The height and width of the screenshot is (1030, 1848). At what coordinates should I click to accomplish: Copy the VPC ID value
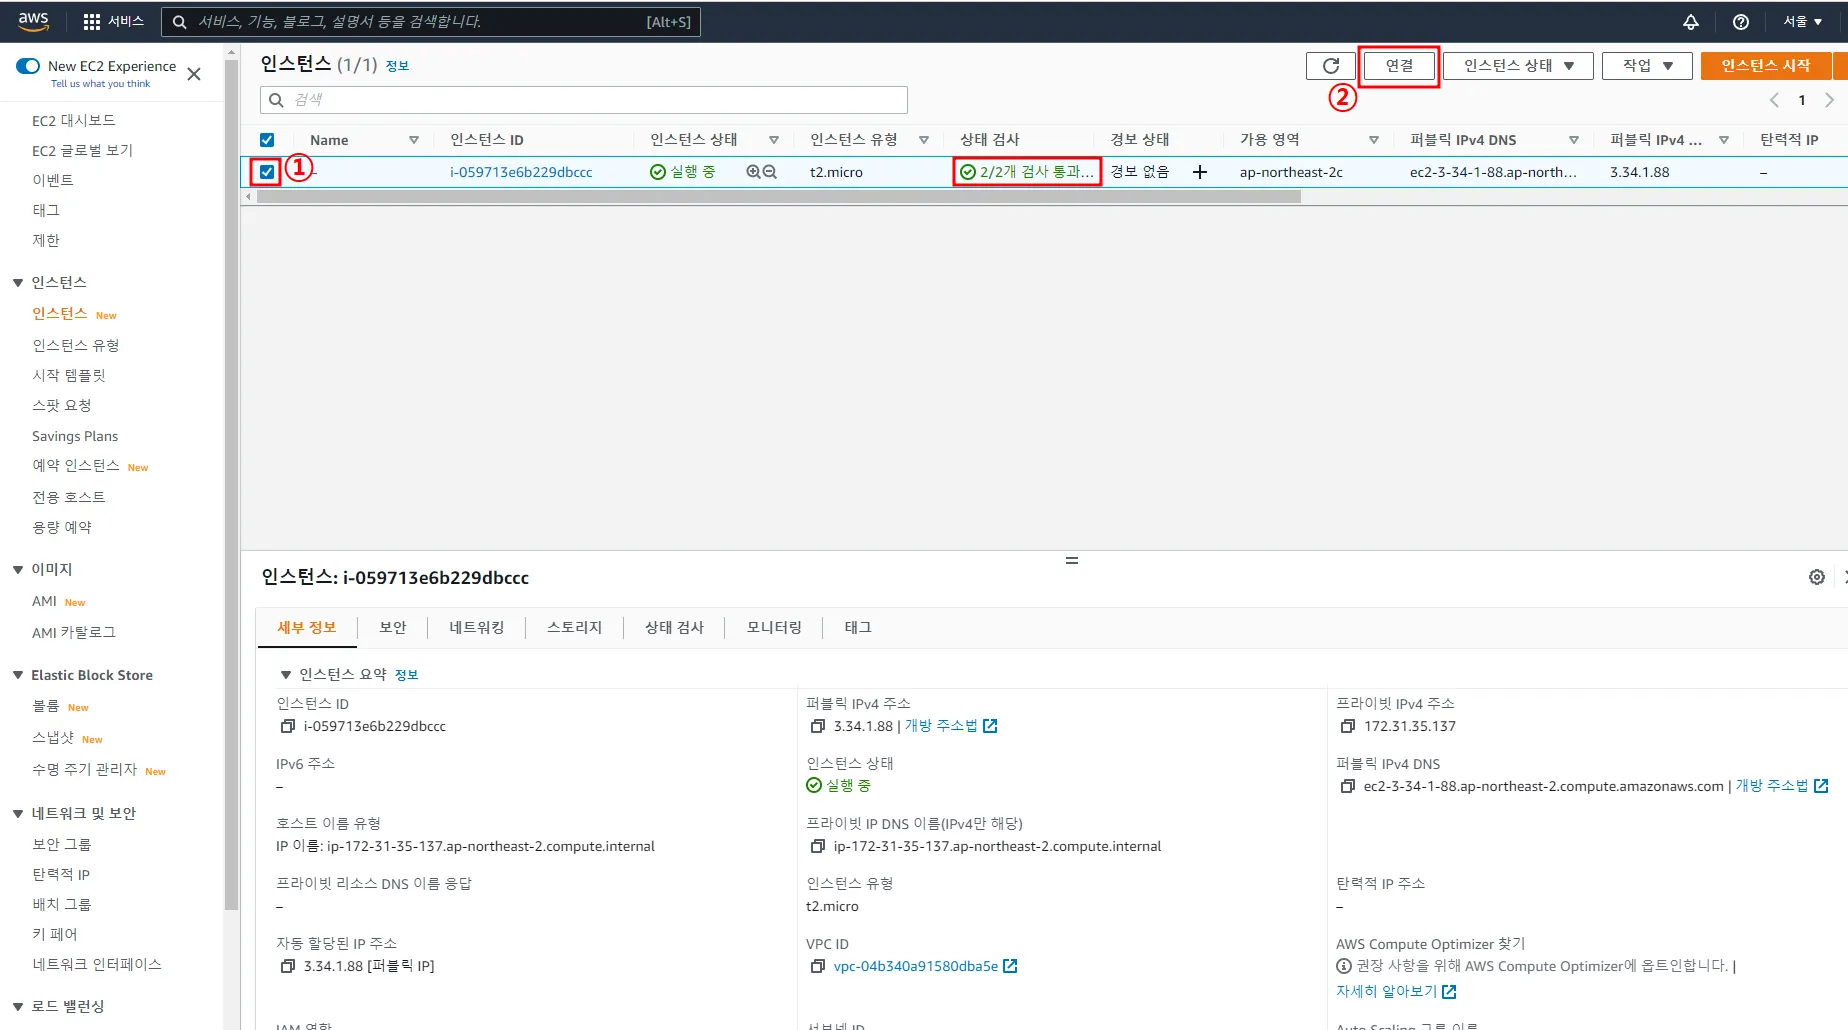[818, 966]
